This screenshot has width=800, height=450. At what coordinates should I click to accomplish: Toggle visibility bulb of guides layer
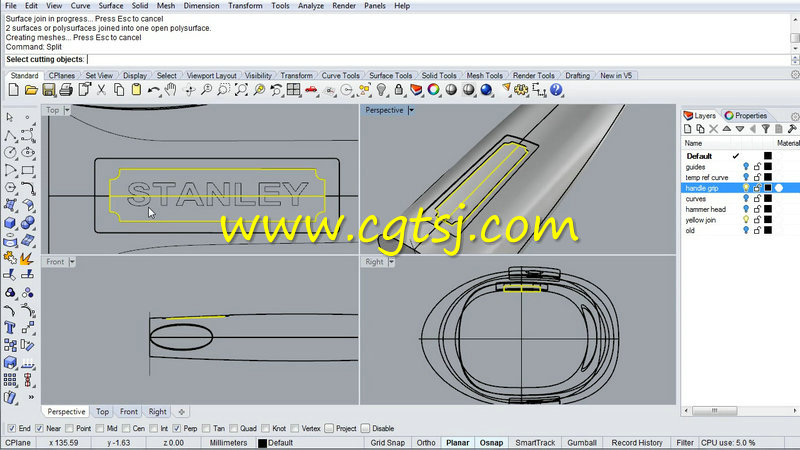pos(746,167)
